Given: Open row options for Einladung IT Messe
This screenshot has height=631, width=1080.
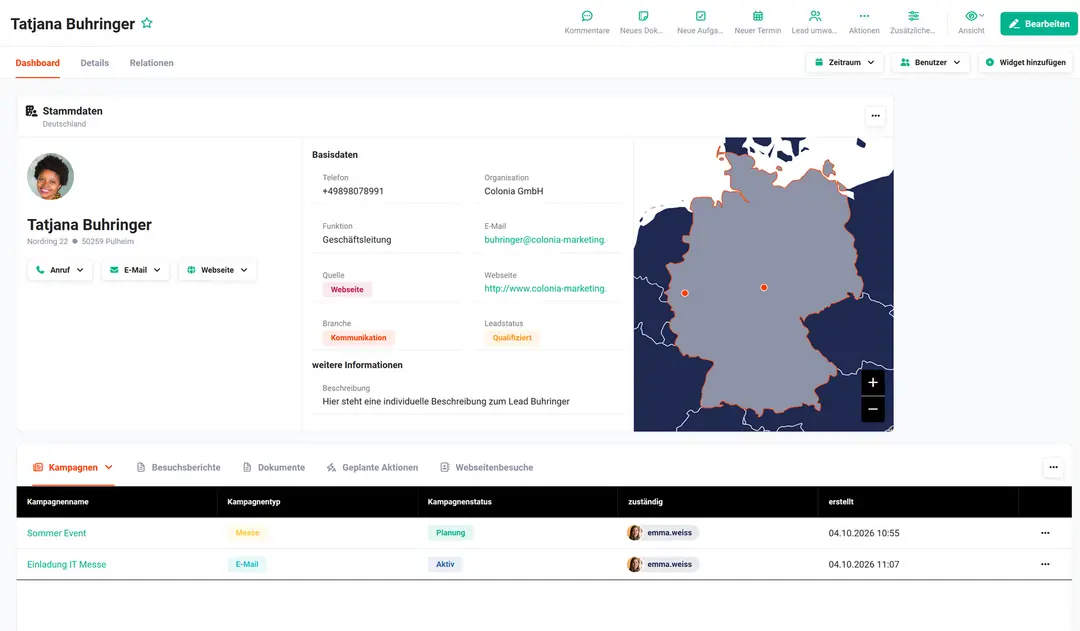Looking at the screenshot, I should [1045, 564].
